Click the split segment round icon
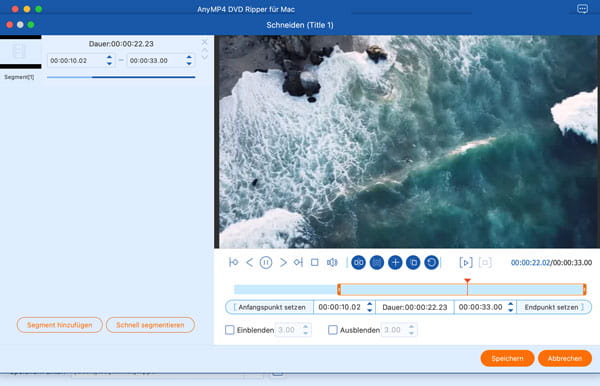Image resolution: width=600 pixels, height=386 pixels. point(359,262)
